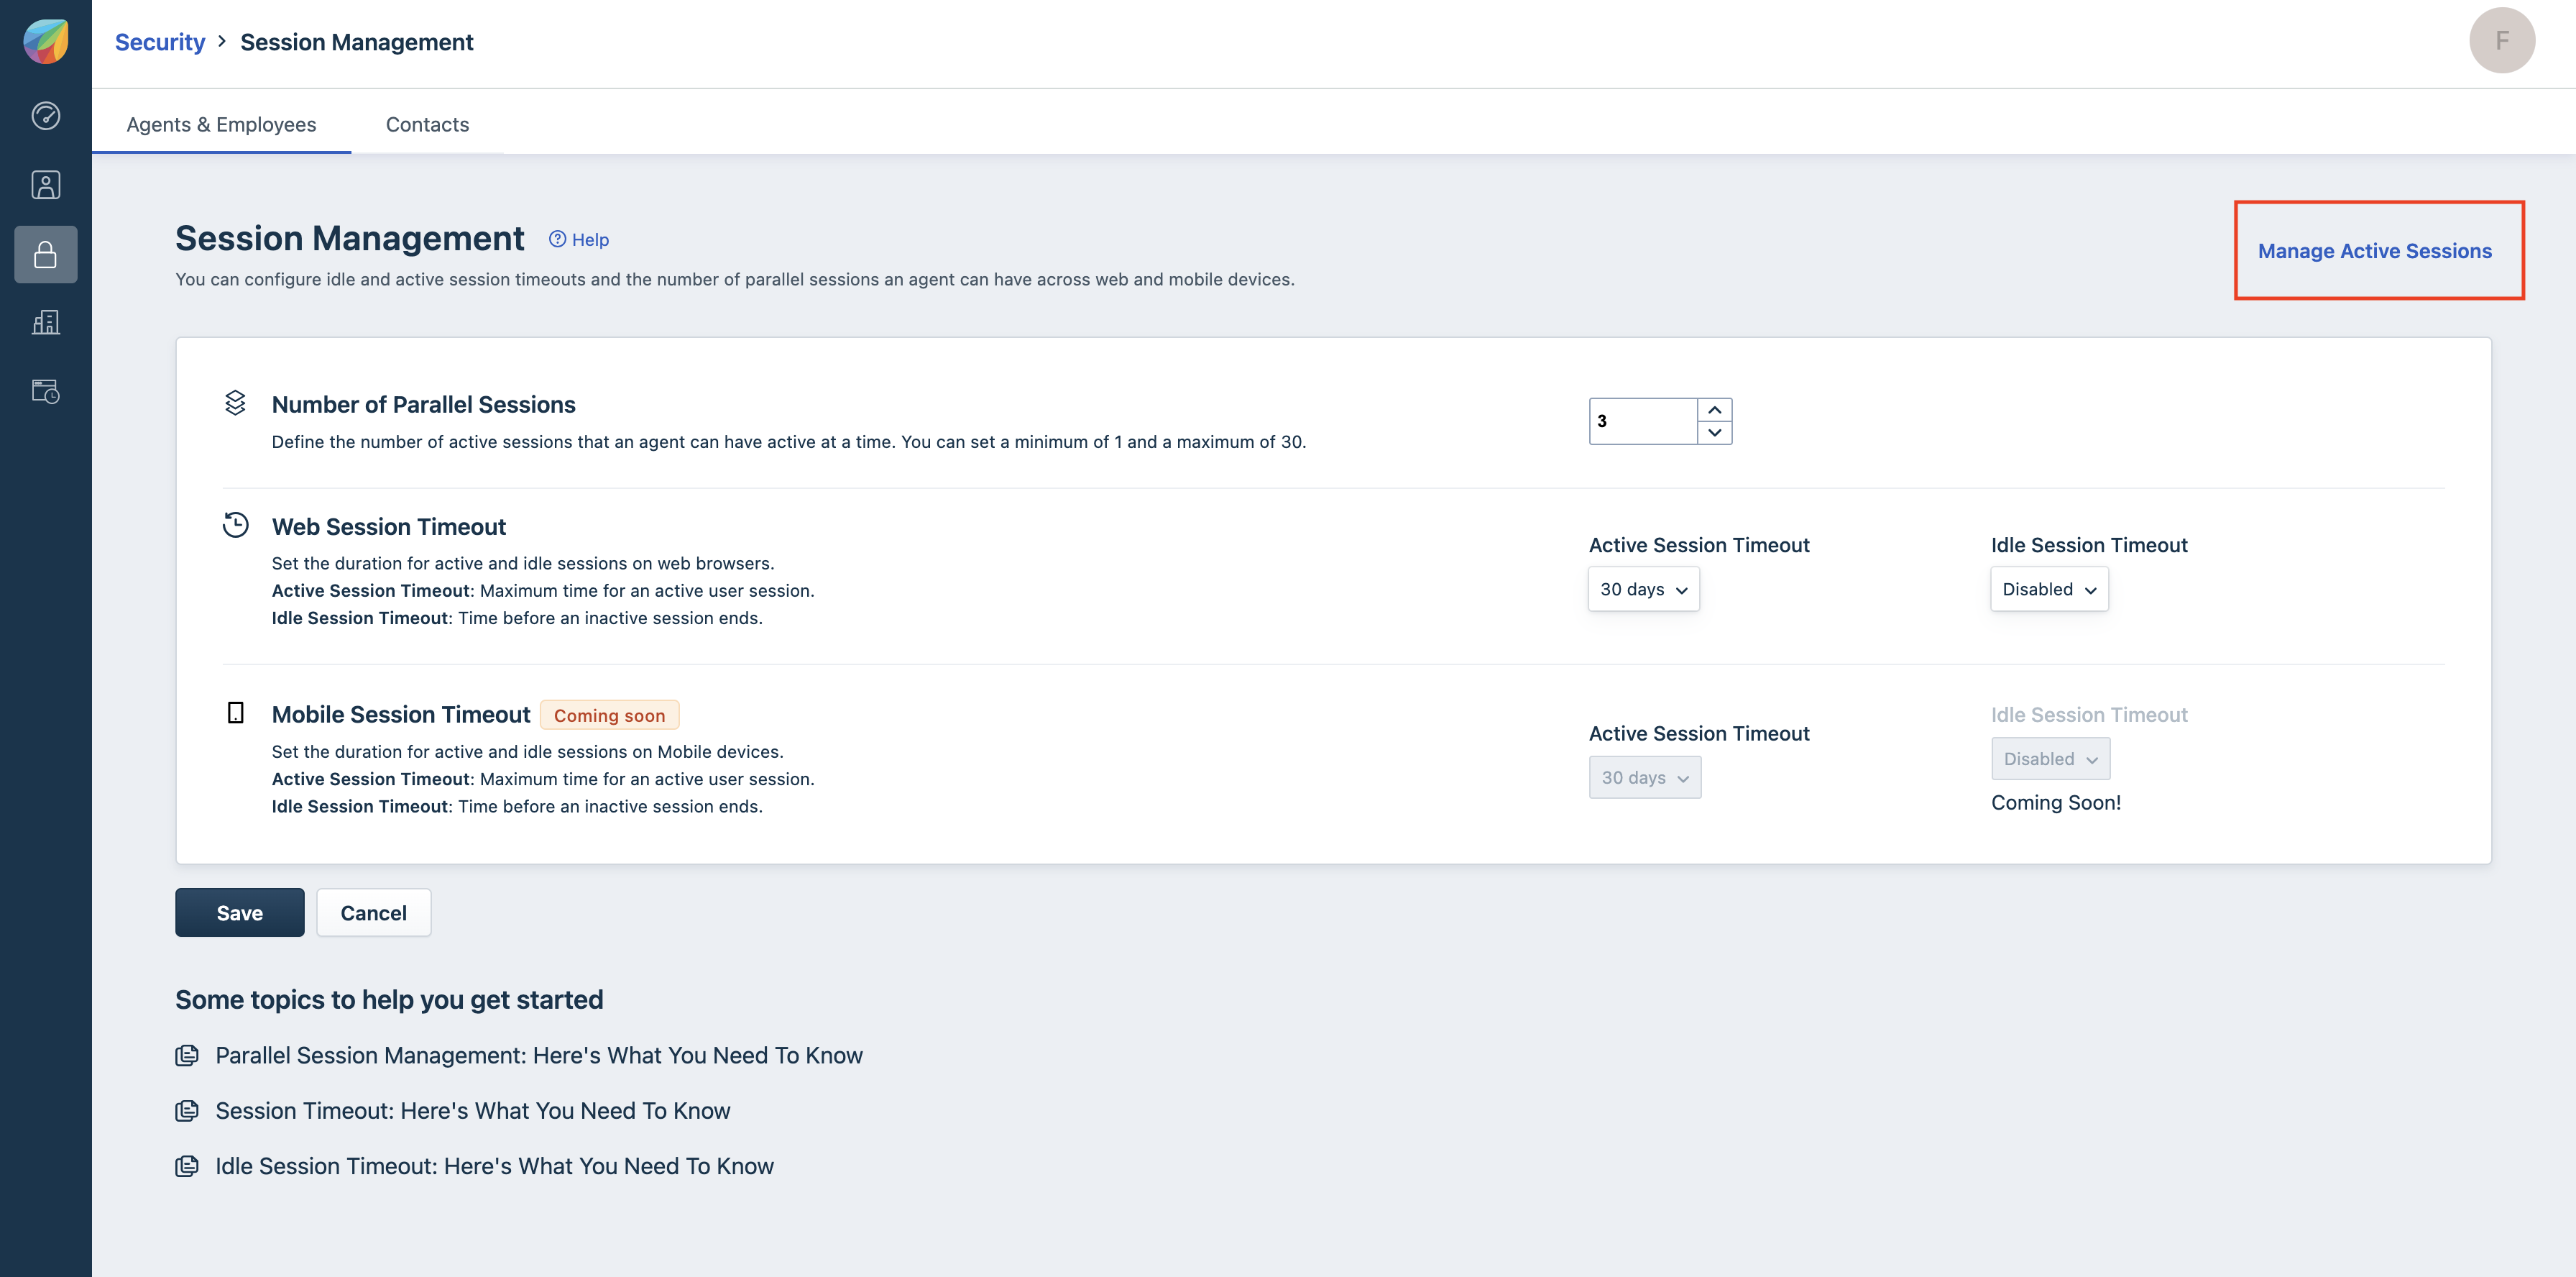Viewport: 2576px width, 1277px height.
Task: Open Web Idle Session Timeout dropdown
Action: coord(2048,589)
